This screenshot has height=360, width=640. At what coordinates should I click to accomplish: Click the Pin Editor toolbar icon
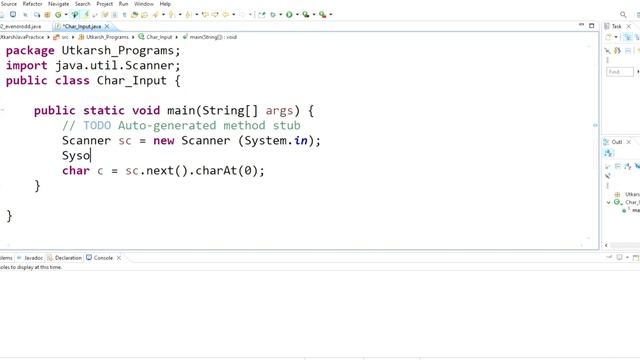point(262,15)
